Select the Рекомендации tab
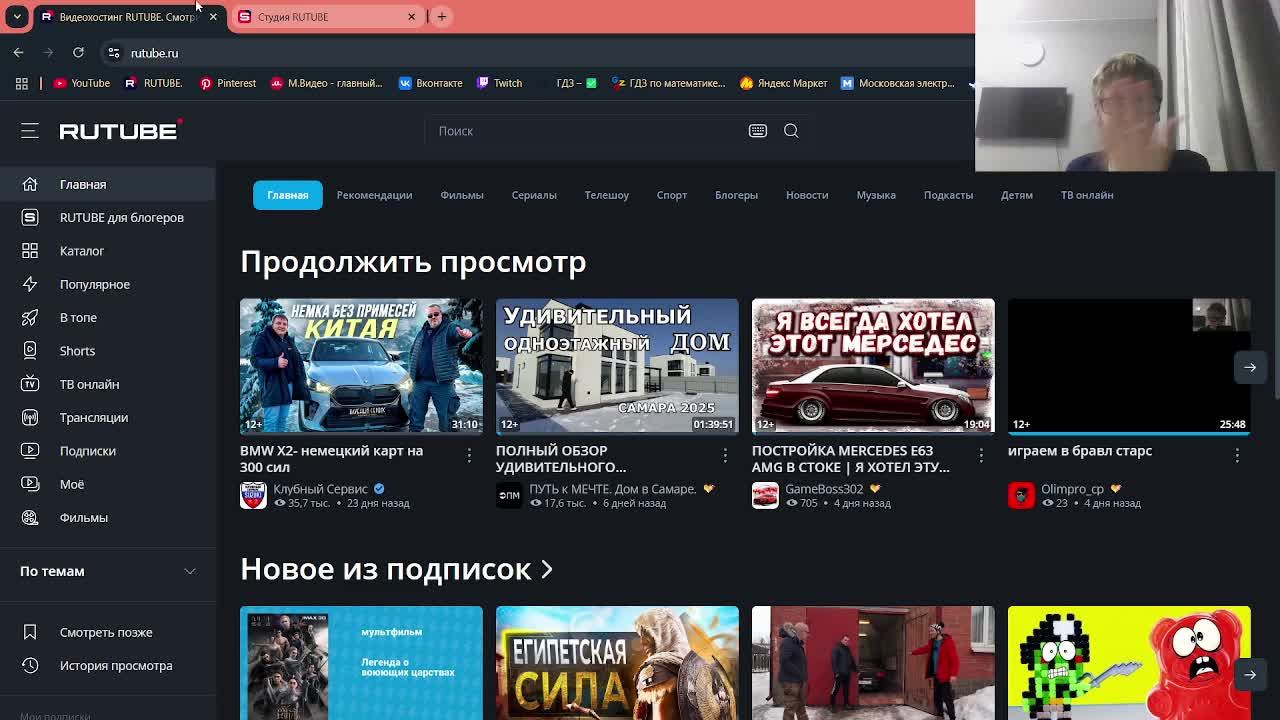Screen dimensions: 1280x720 (x=374, y=195)
